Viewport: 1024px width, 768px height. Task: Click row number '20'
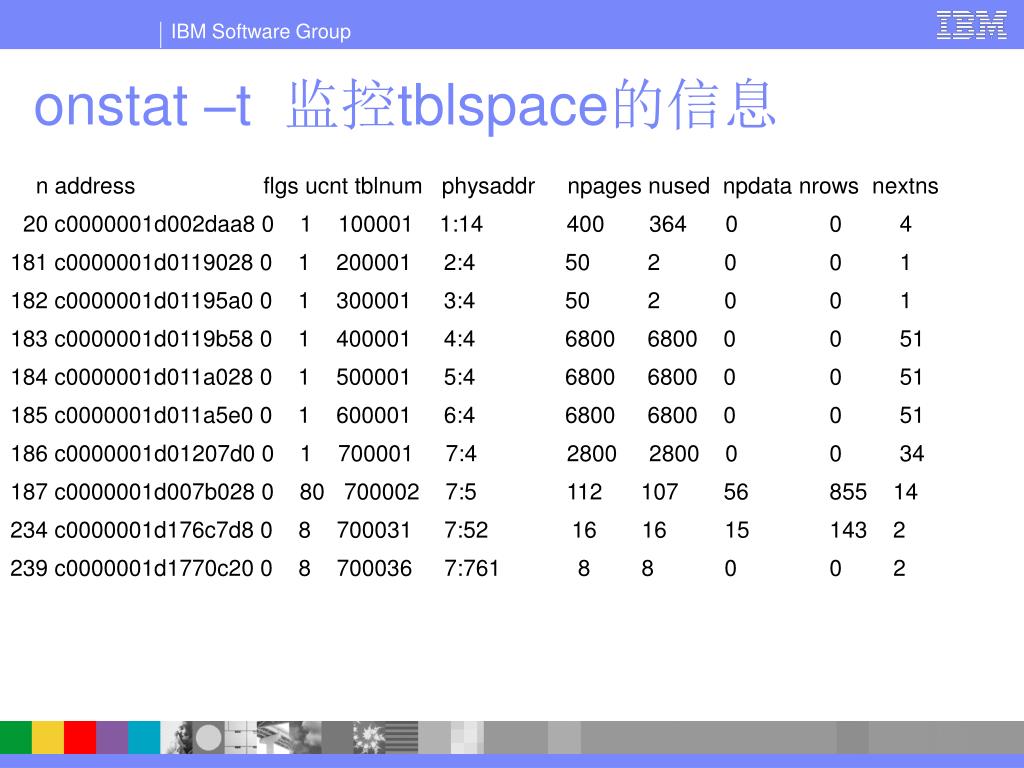[x=35, y=225]
